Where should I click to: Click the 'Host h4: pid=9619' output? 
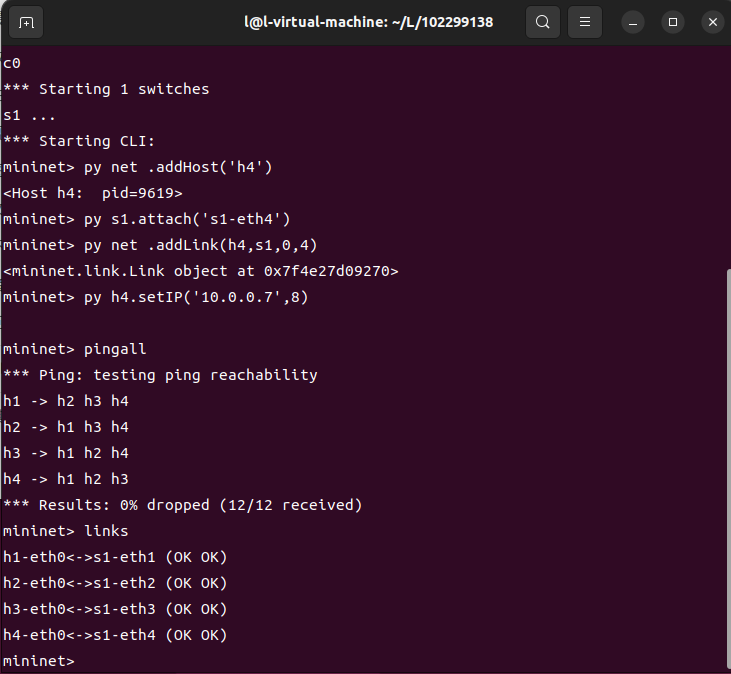[93, 193]
